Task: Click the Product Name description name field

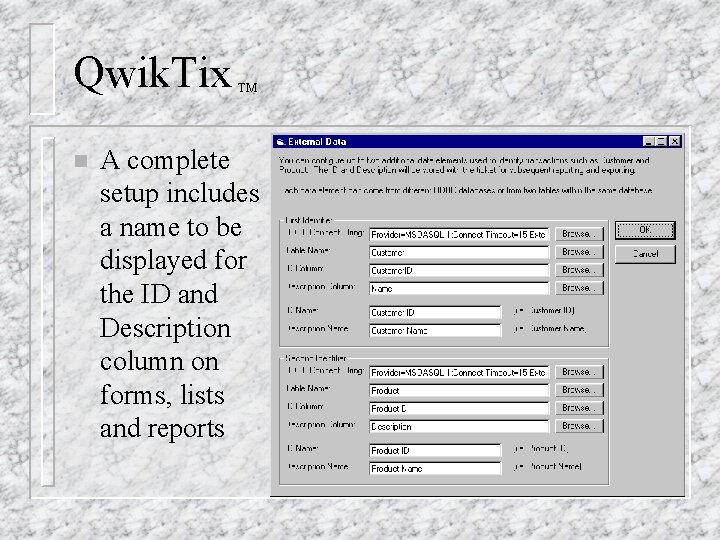Action: [435, 468]
